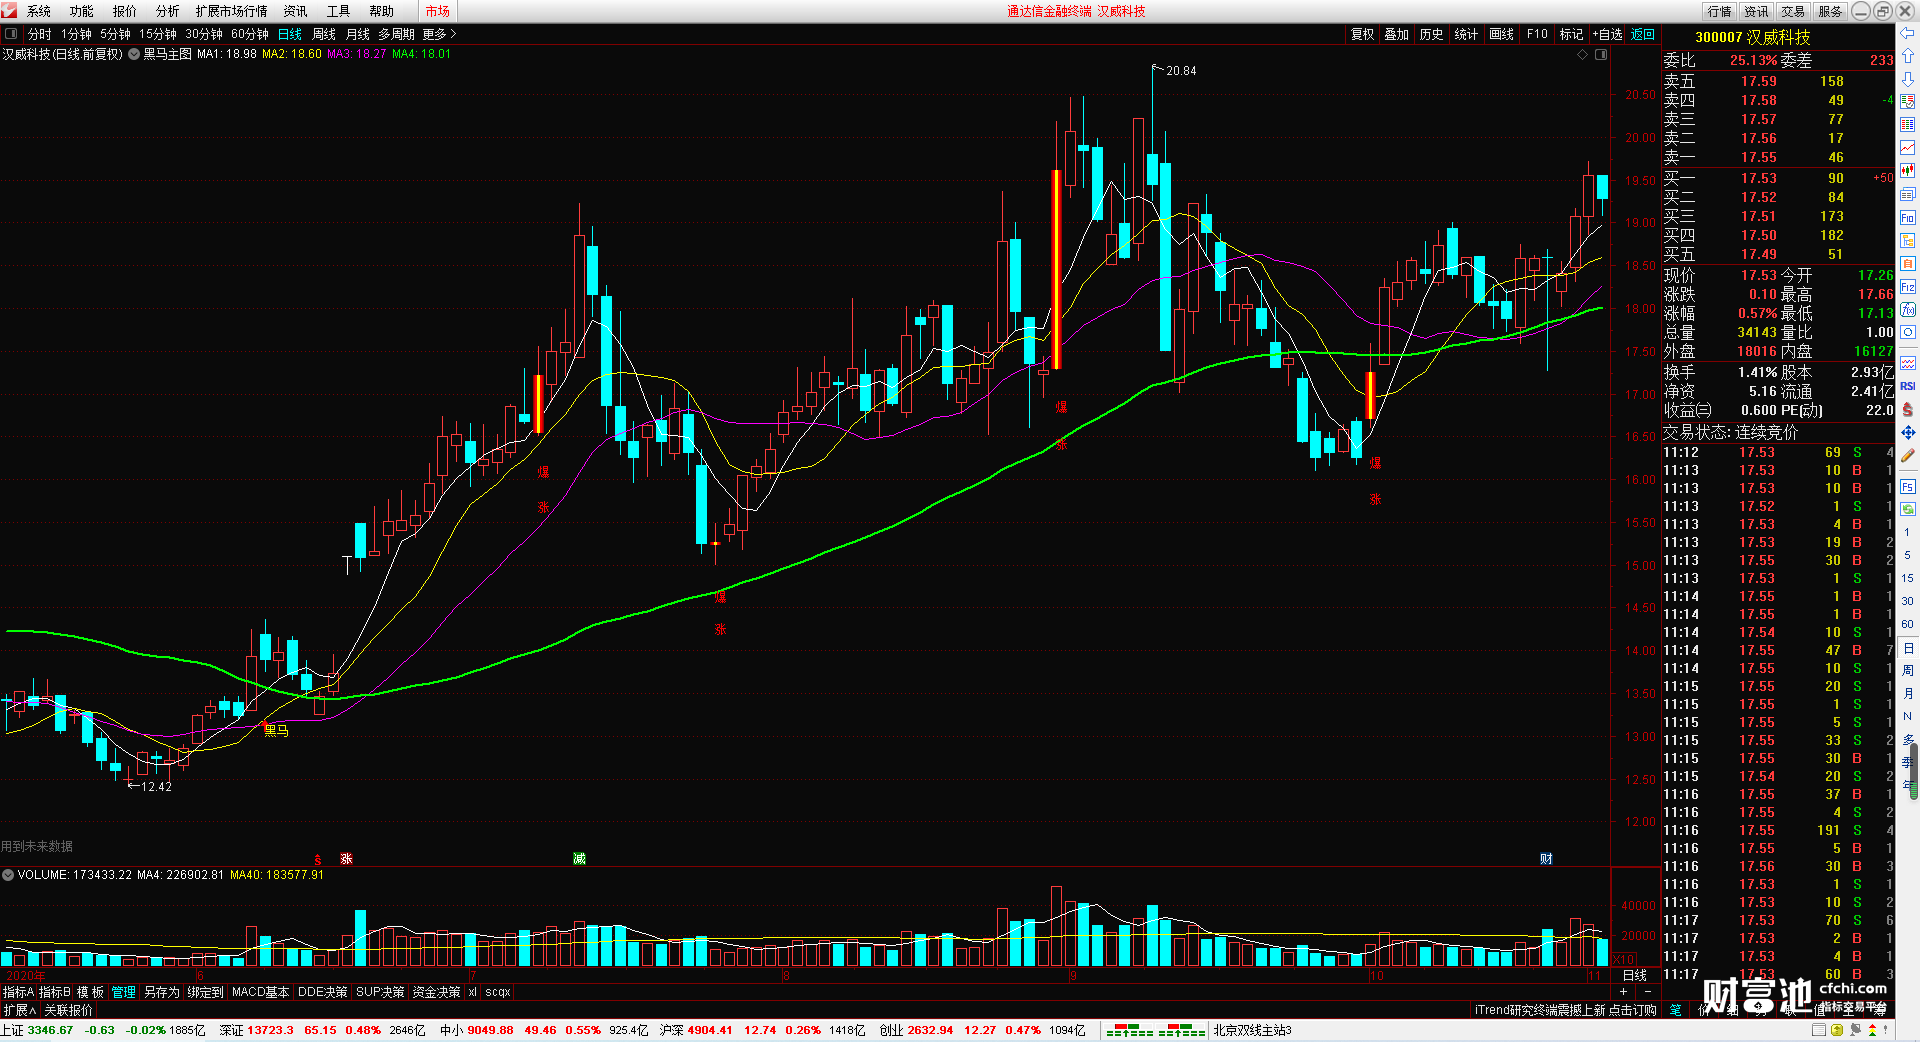This screenshot has height=1042, width=1920.
Task: Click the red app logo icon top-left
Action: tap(9, 11)
